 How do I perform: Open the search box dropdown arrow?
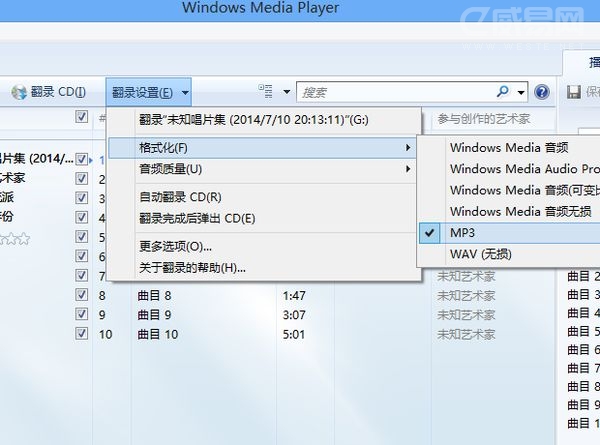tap(522, 92)
